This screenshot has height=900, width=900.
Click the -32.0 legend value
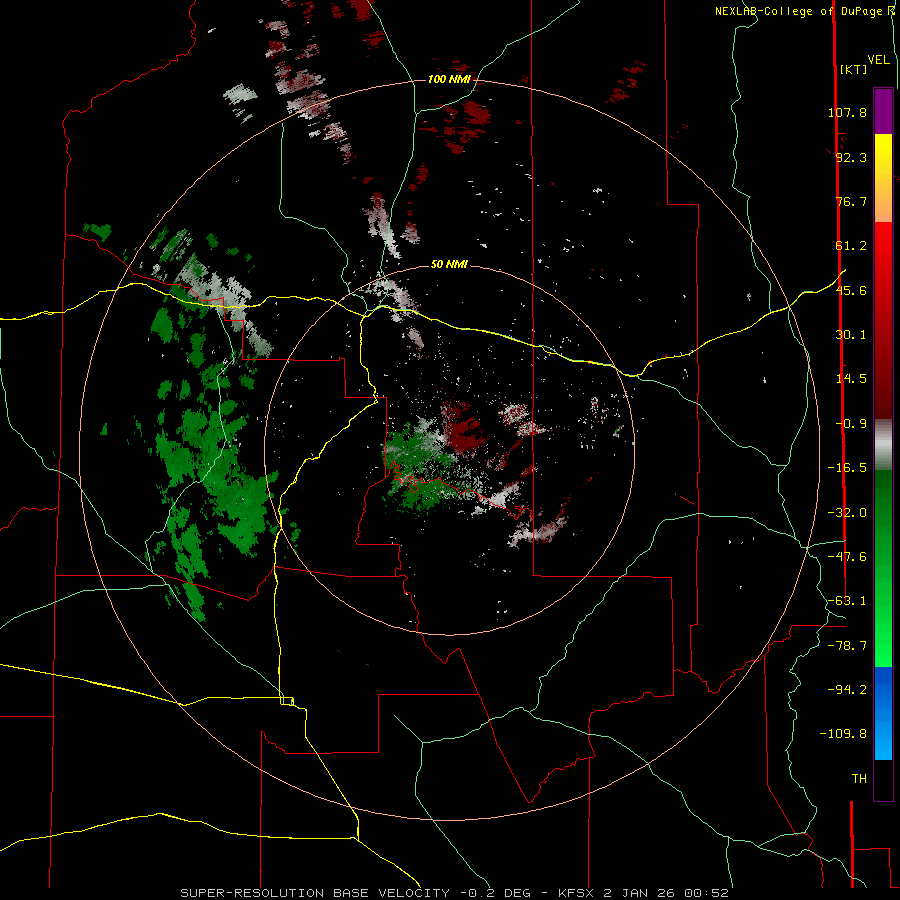point(847,513)
